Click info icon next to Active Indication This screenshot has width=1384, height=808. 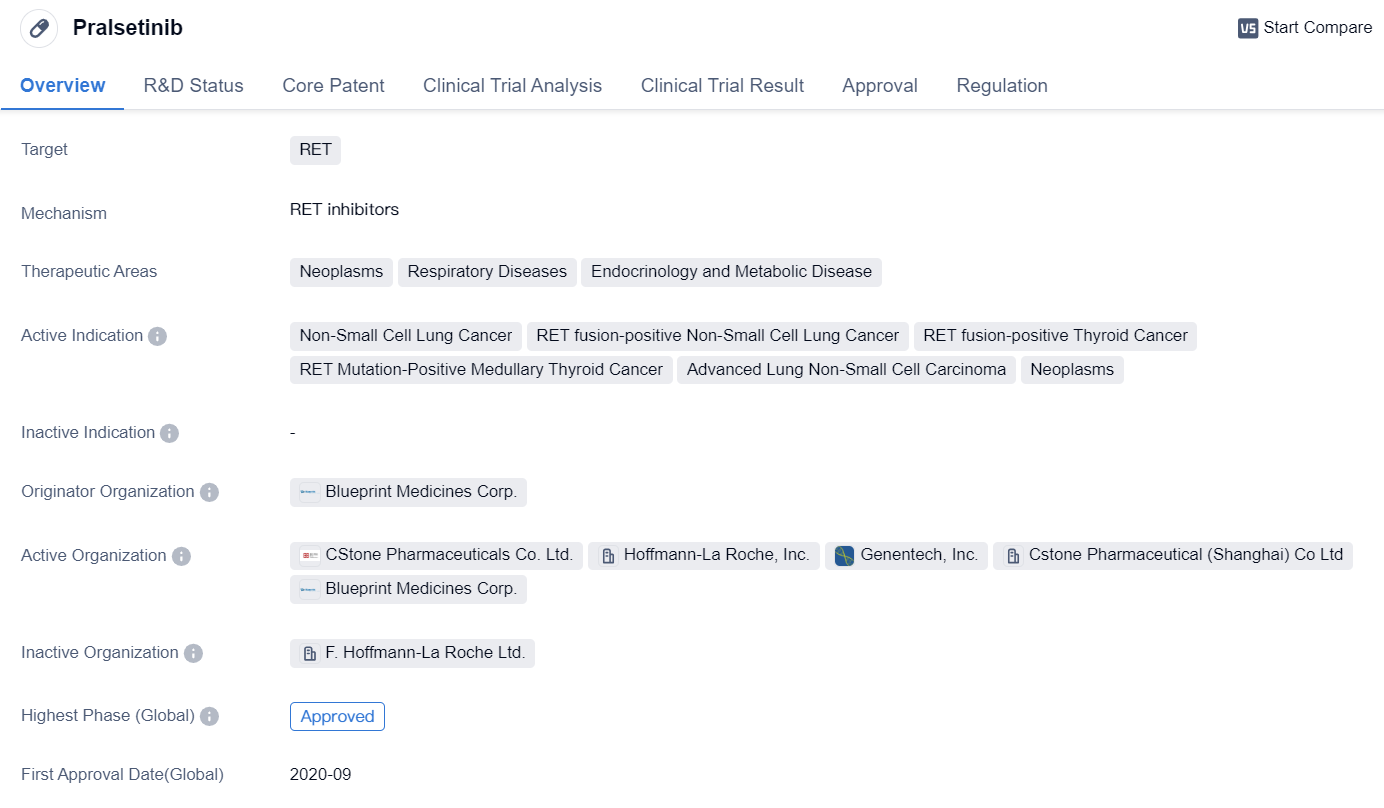(157, 336)
